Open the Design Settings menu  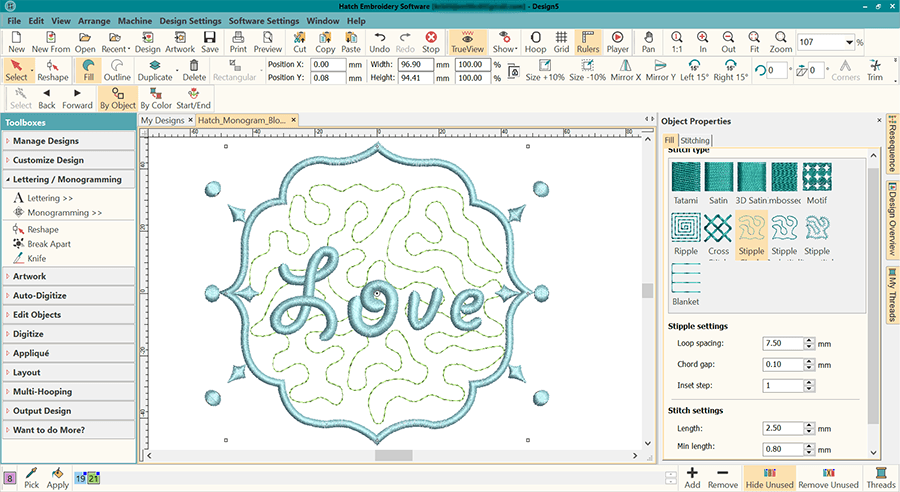[x=189, y=20]
